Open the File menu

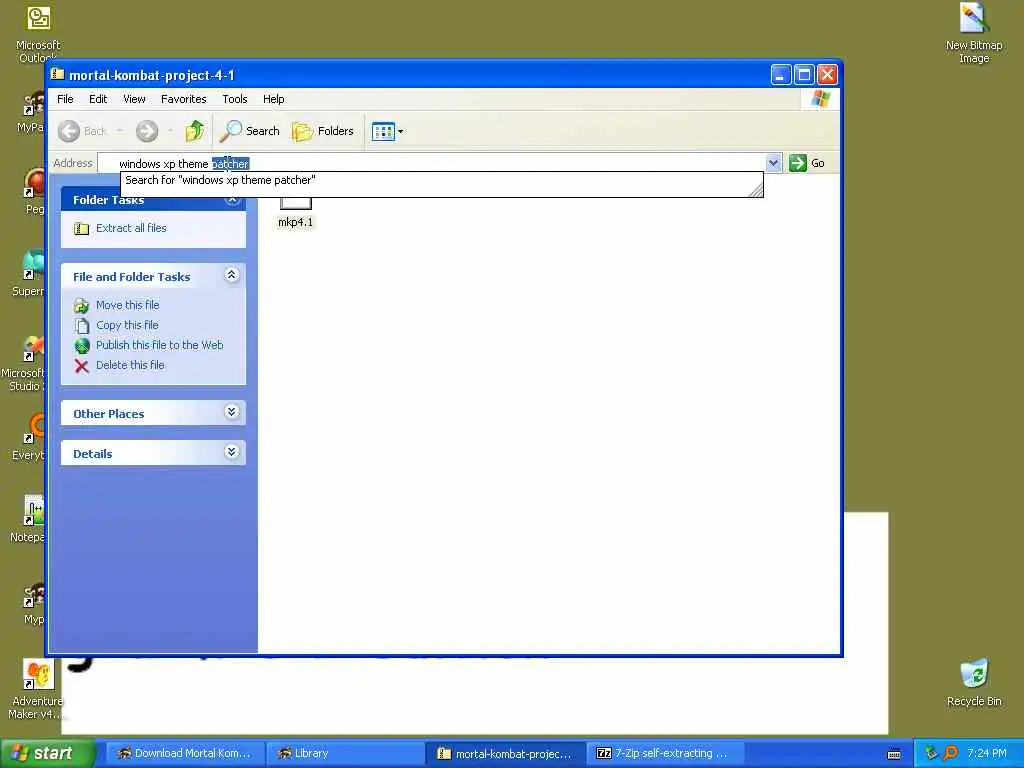pos(65,99)
